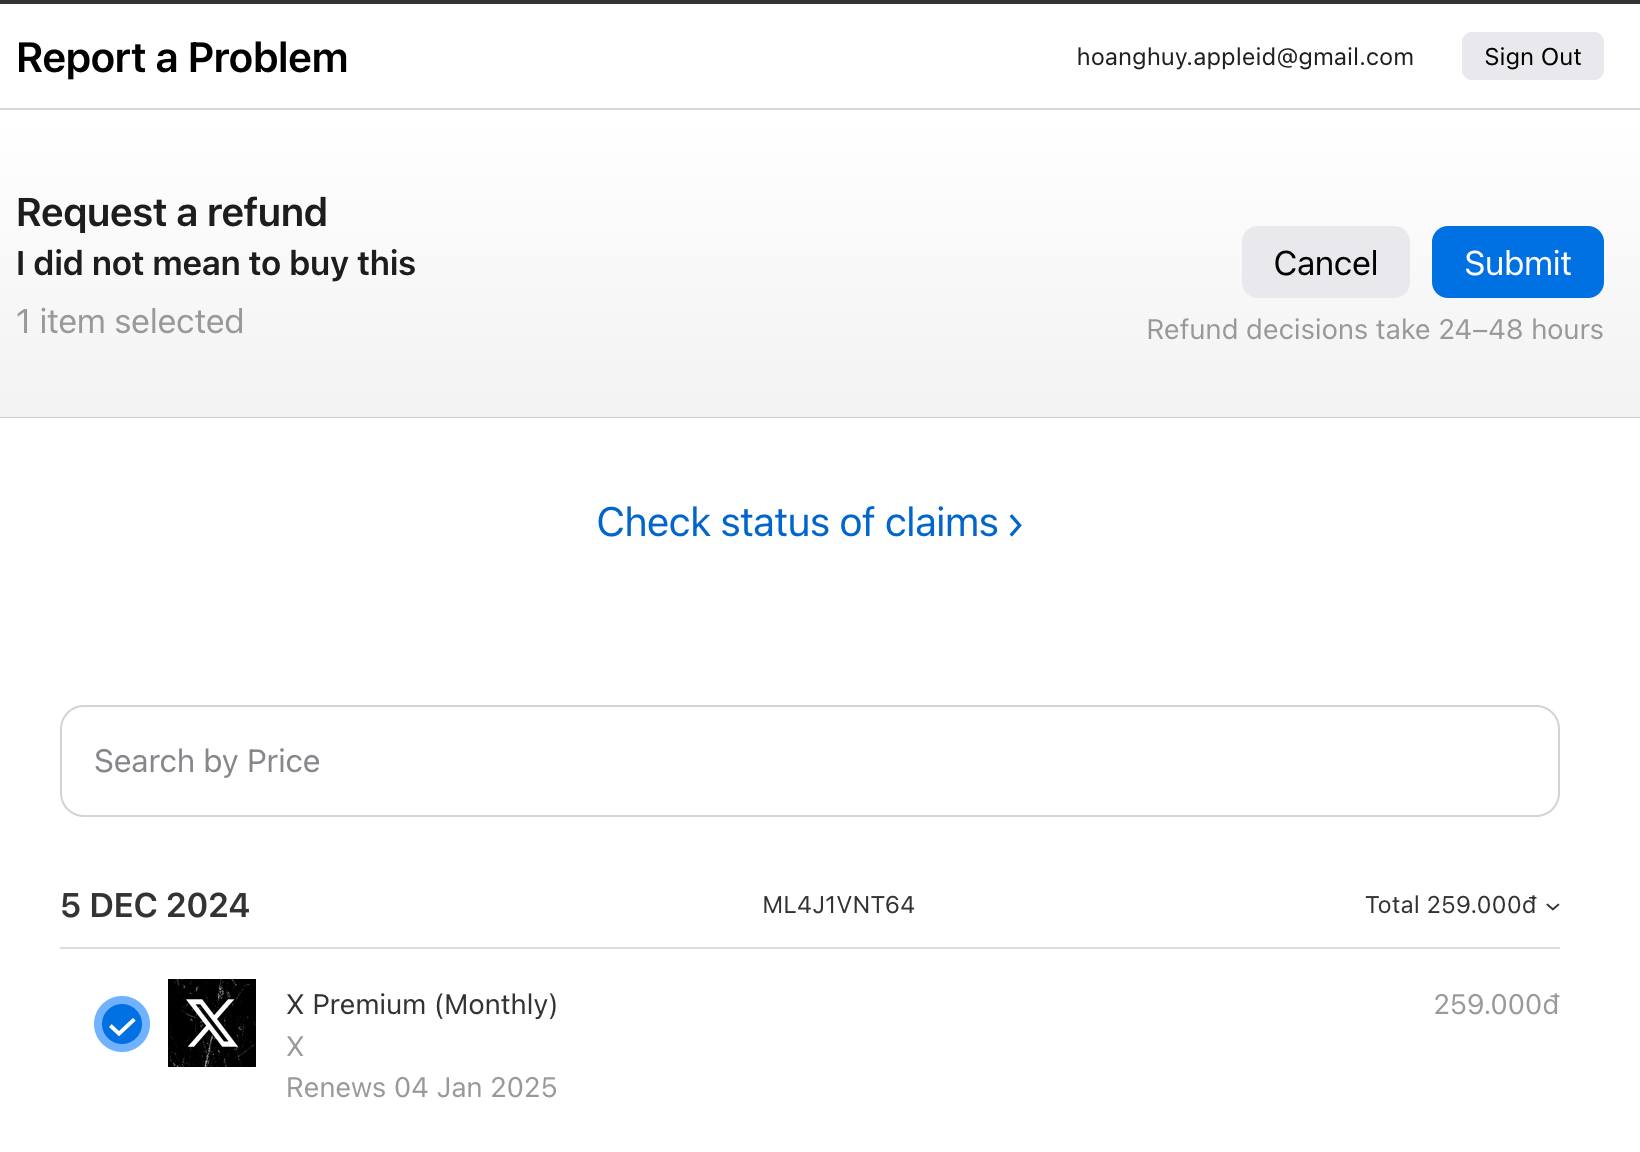Click the Renews 04 Jan 2025 text
Image resolution: width=1640 pixels, height=1152 pixels.
(421, 1087)
